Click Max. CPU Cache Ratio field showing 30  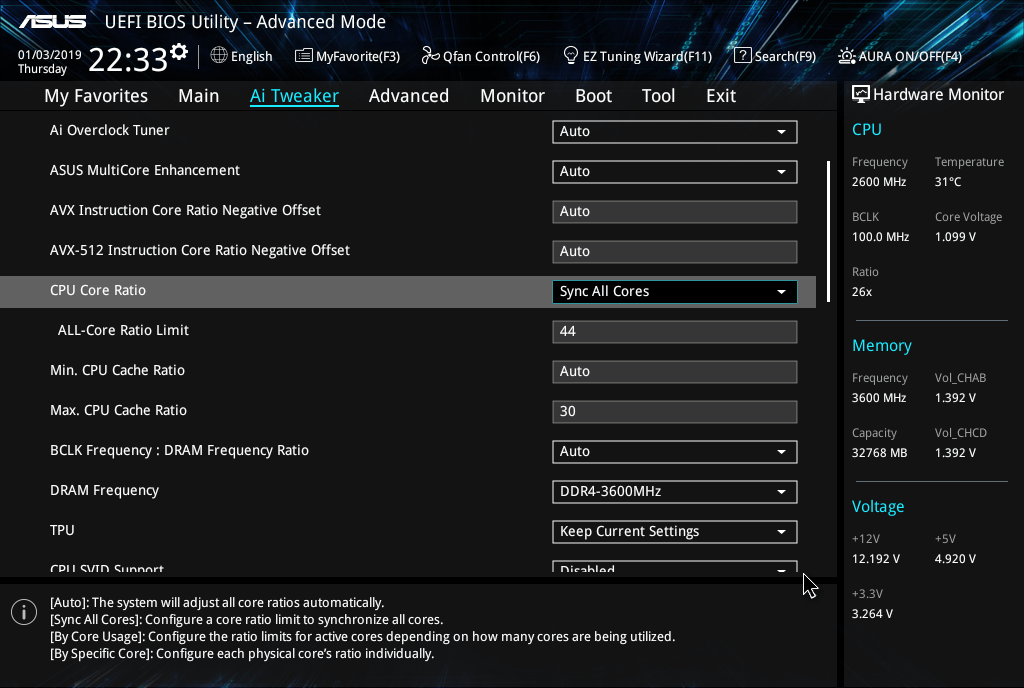[675, 412]
